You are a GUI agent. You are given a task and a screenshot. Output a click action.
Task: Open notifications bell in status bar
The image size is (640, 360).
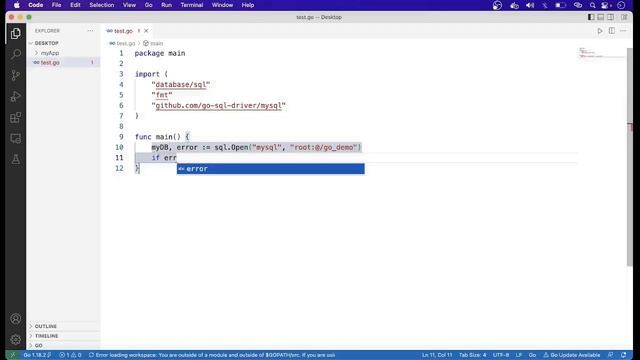pos(623,355)
